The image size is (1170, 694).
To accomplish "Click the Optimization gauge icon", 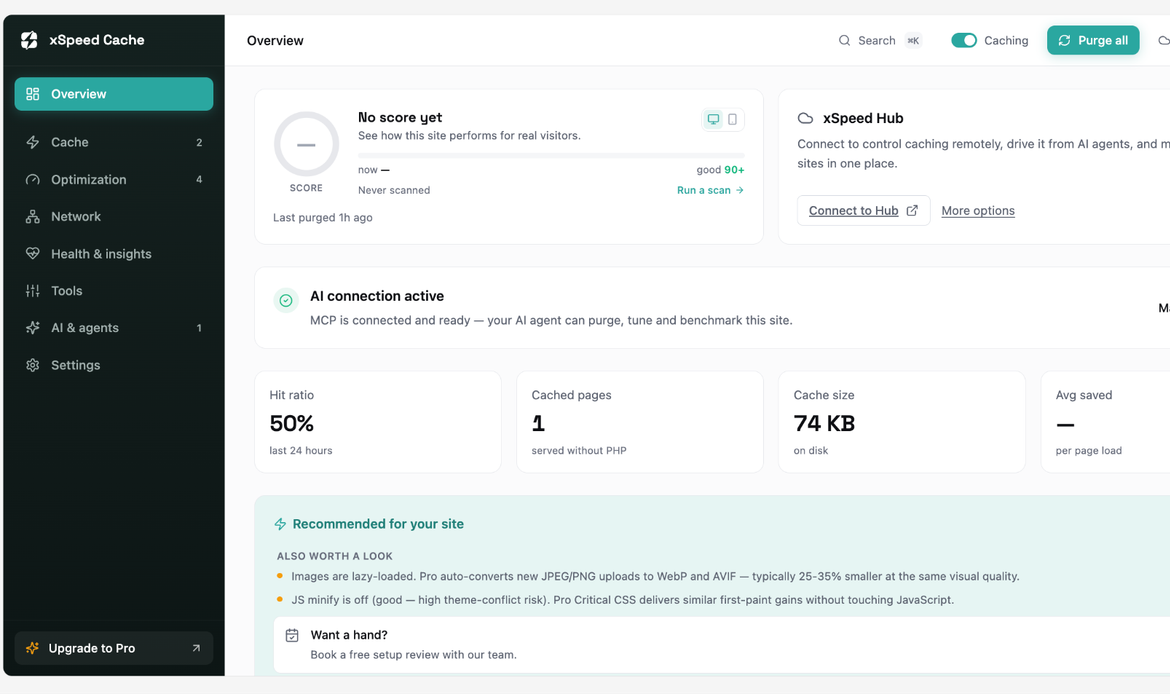I will 33,179.
